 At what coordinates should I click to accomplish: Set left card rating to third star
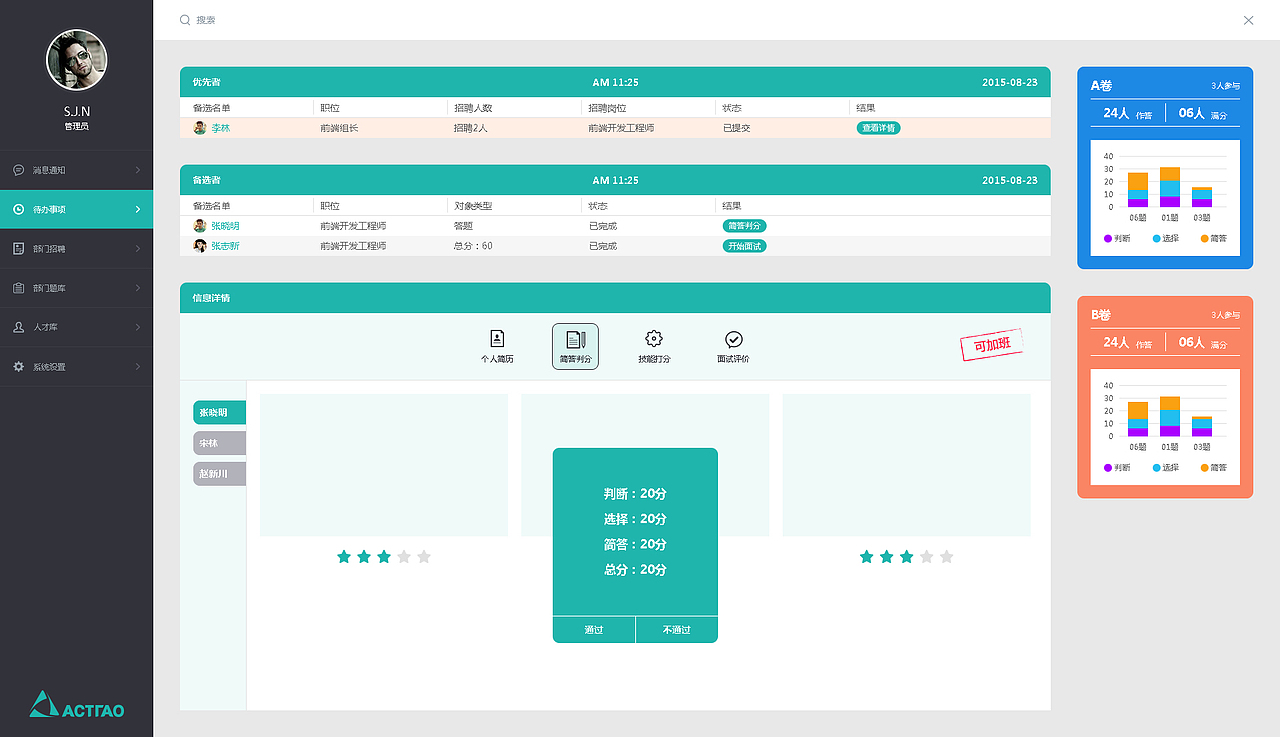pyautogui.click(x=384, y=557)
